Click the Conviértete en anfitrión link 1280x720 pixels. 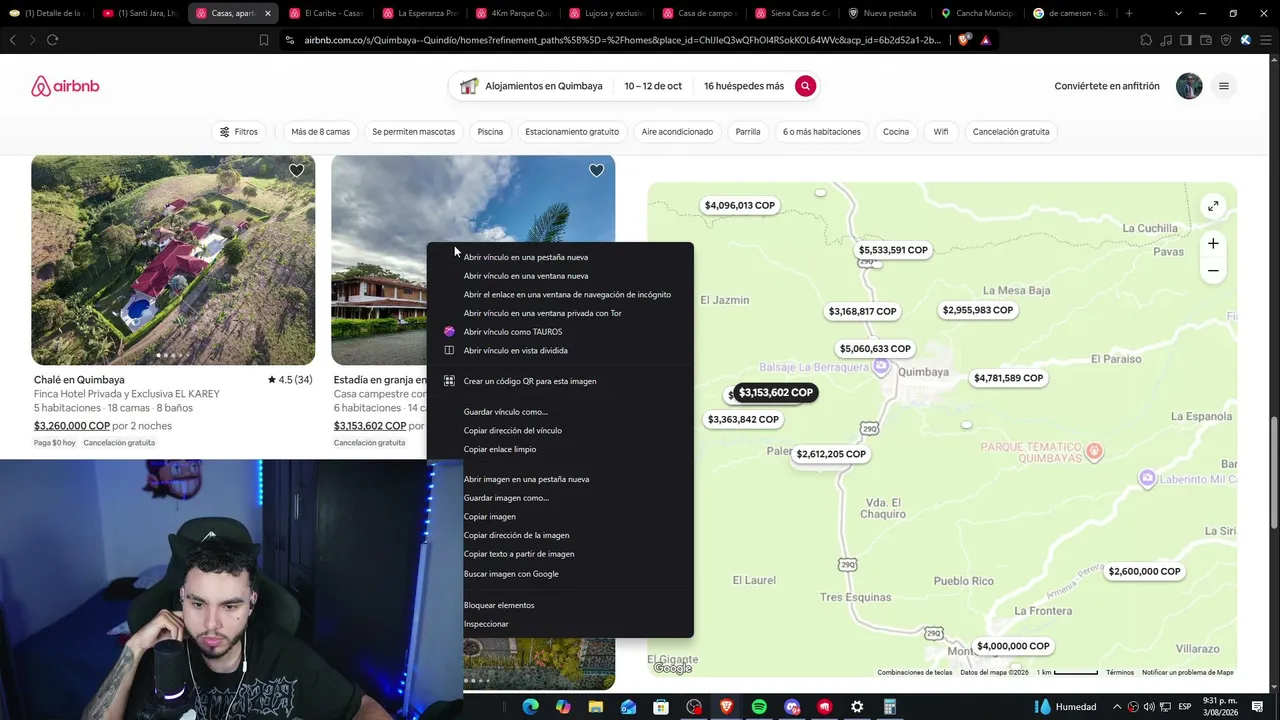tap(1107, 86)
